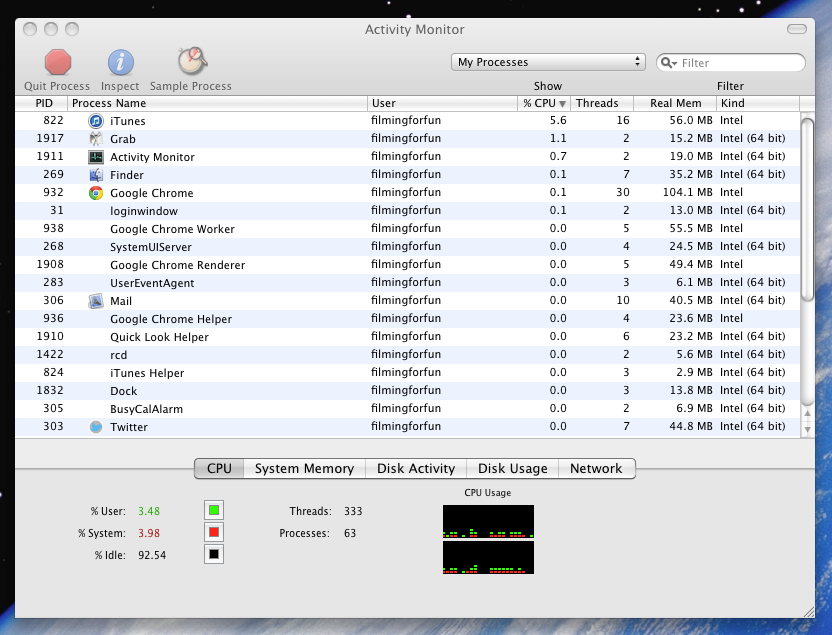Image resolution: width=832 pixels, height=635 pixels.
Task: Click the scroll up arrow of process list
Action: coord(807,413)
